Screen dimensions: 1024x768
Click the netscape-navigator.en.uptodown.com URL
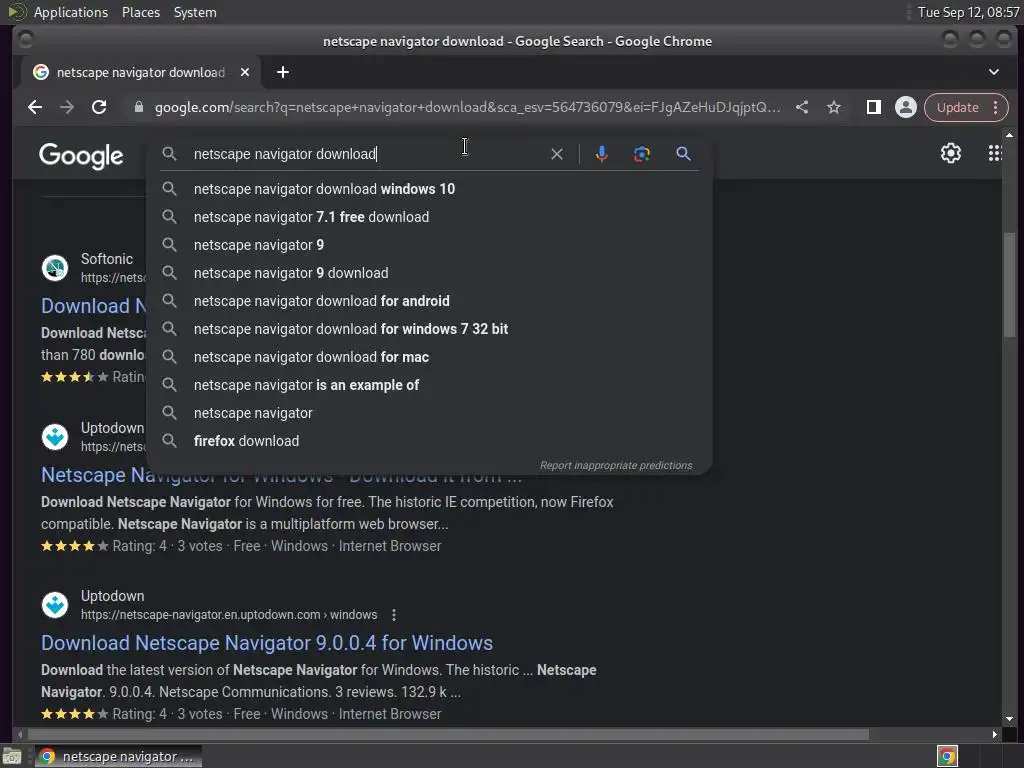pyautogui.click(x=229, y=615)
